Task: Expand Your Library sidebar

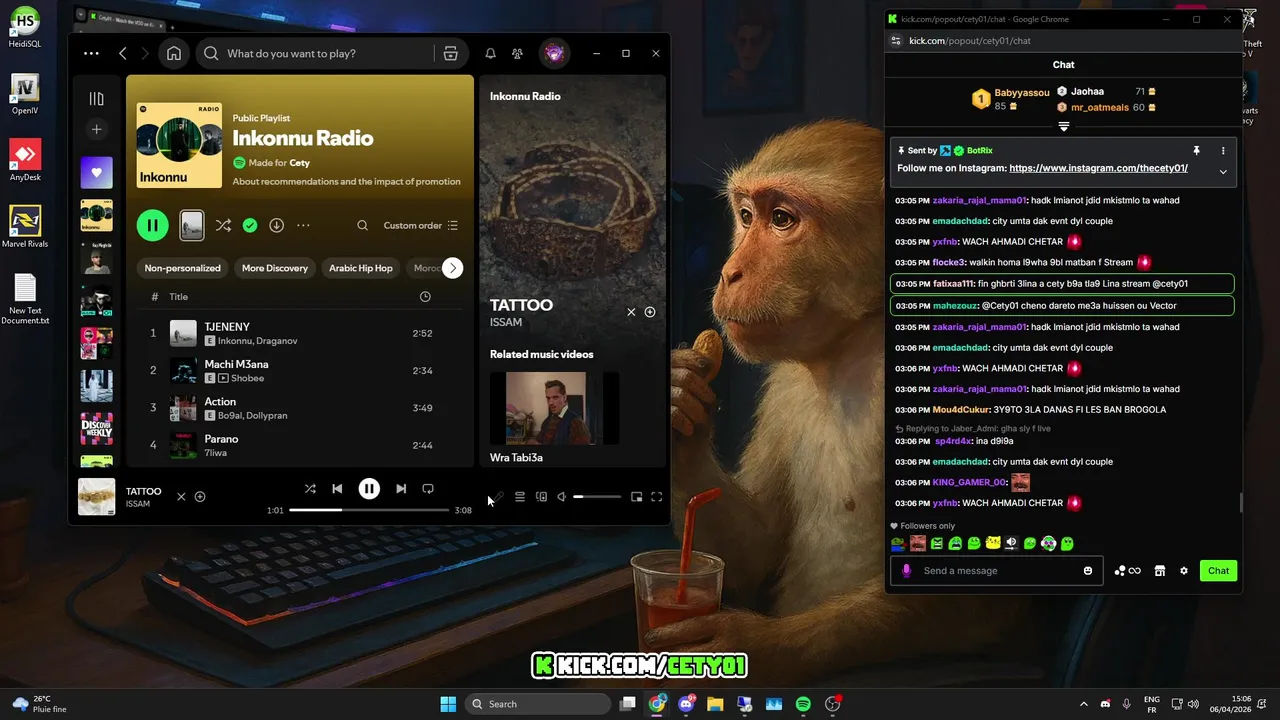Action: [96, 98]
